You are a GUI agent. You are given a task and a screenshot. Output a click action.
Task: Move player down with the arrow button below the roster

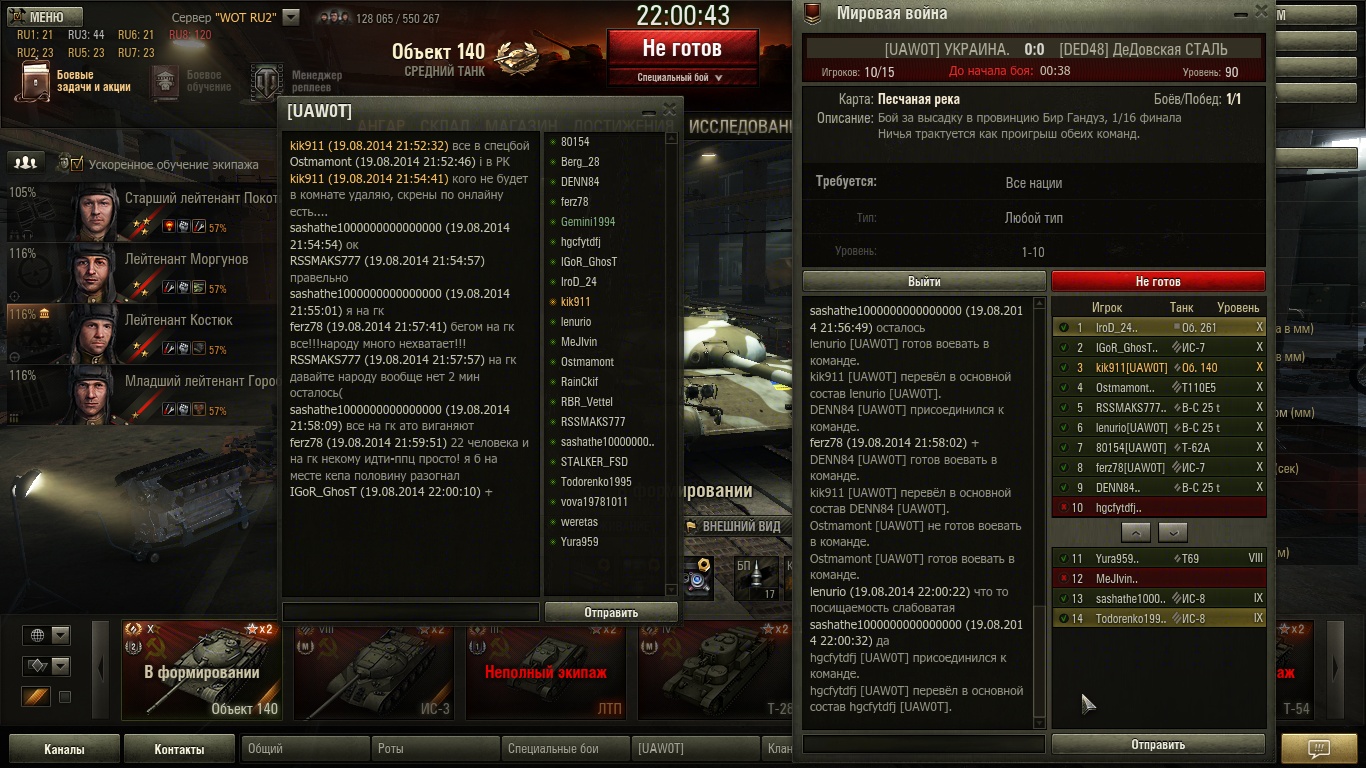point(1172,532)
